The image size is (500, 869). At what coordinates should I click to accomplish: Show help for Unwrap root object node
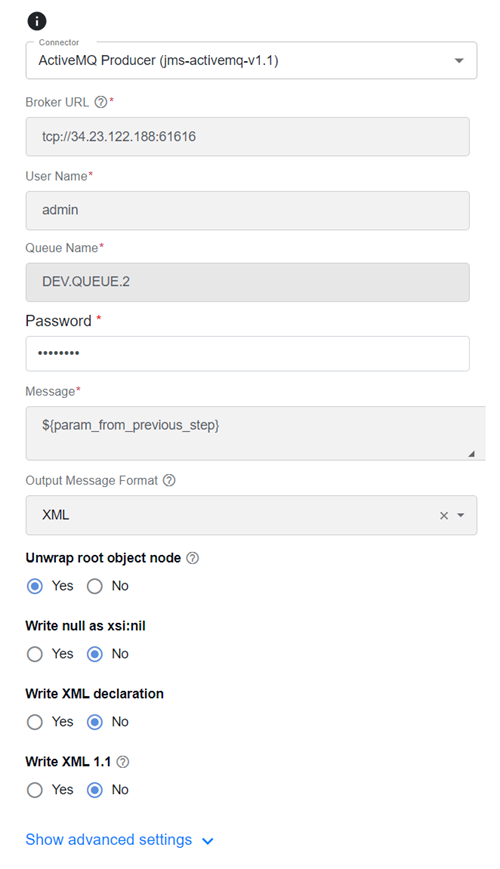pyautogui.click(x=192, y=558)
